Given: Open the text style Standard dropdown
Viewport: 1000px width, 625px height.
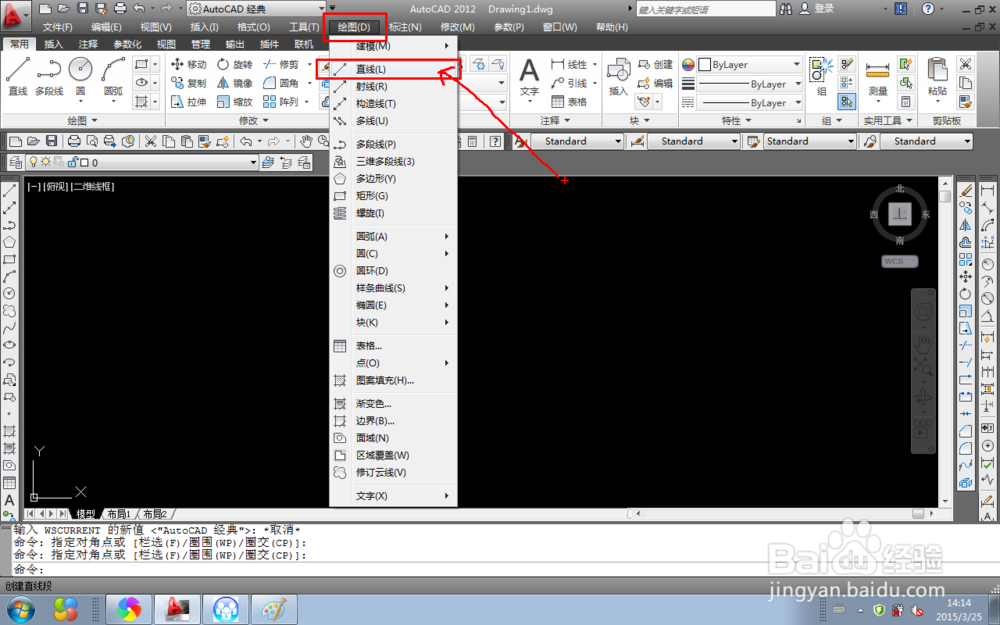Looking at the screenshot, I should point(577,142).
